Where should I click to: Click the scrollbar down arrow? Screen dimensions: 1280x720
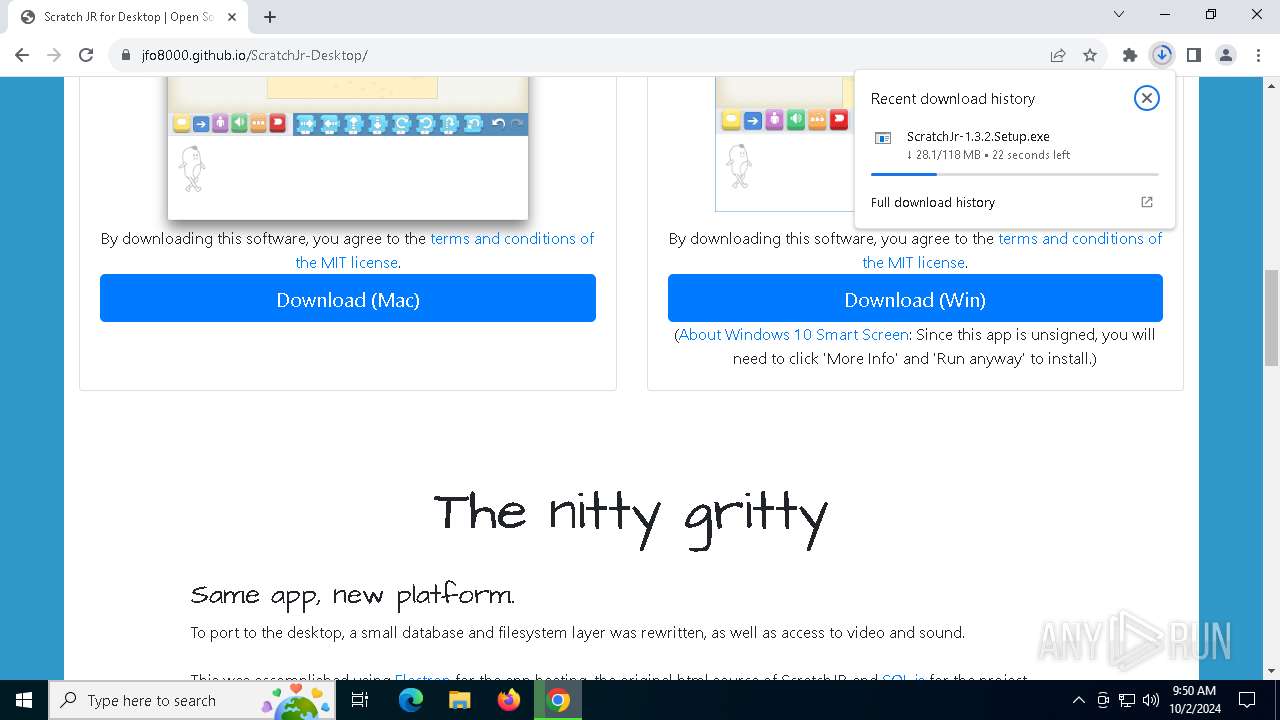(x=1271, y=671)
